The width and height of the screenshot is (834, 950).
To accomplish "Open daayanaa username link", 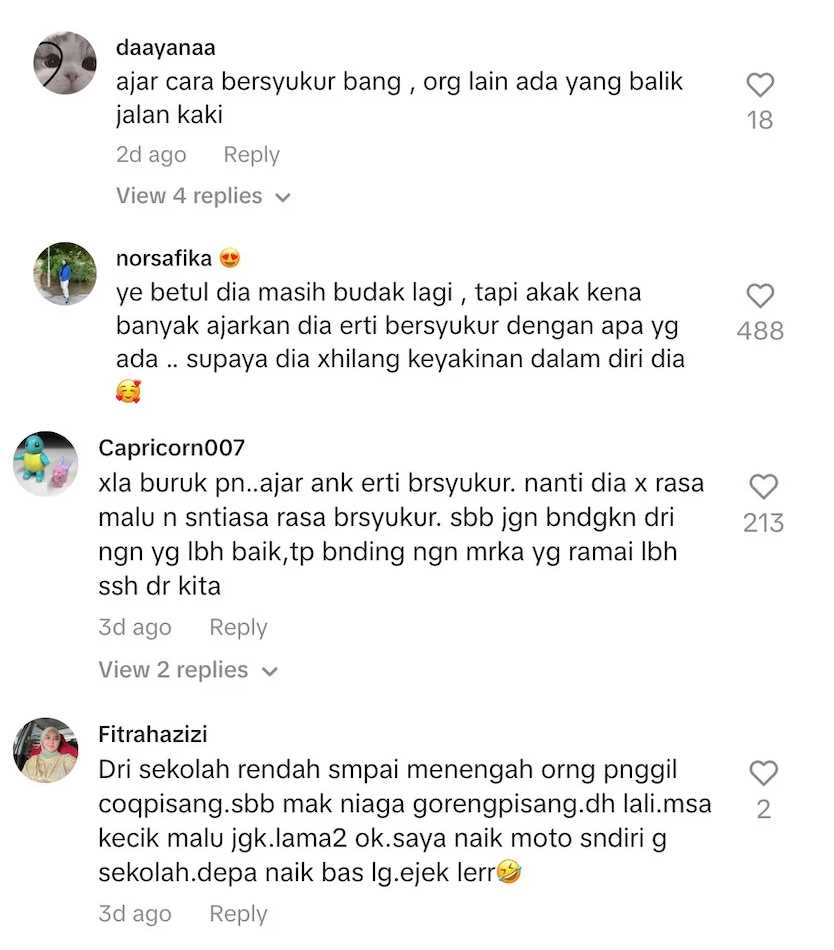I will pyautogui.click(x=165, y=48).
